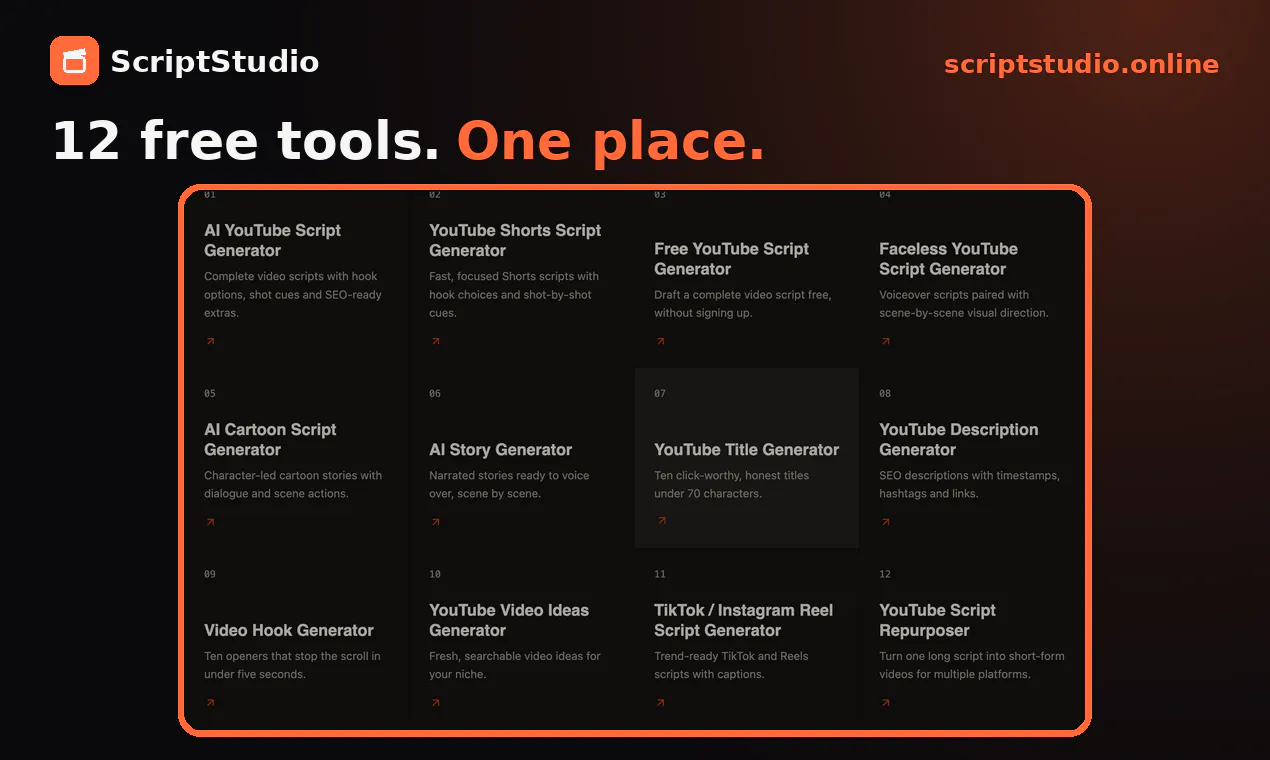Image resolution: width=1270 pixels, height=760 pixels.
Task: Click the text 'SEO descriptions with timestamps'
Action: coord(969,476)
